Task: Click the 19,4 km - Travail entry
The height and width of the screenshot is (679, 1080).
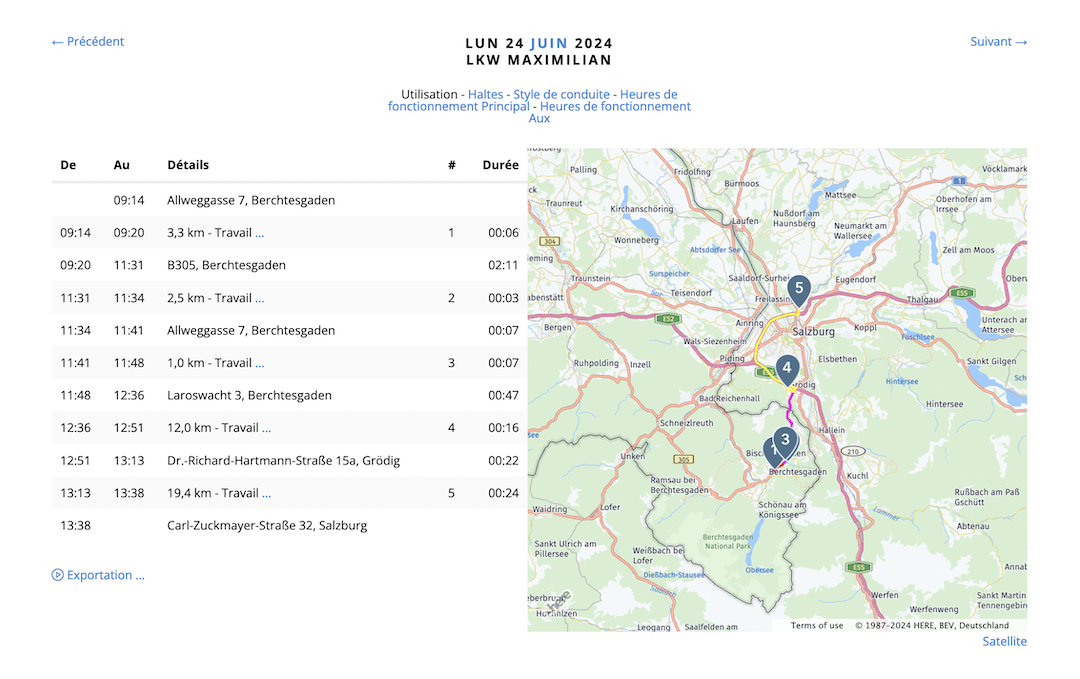Action: pyautogui.click(x=213, y=493)
